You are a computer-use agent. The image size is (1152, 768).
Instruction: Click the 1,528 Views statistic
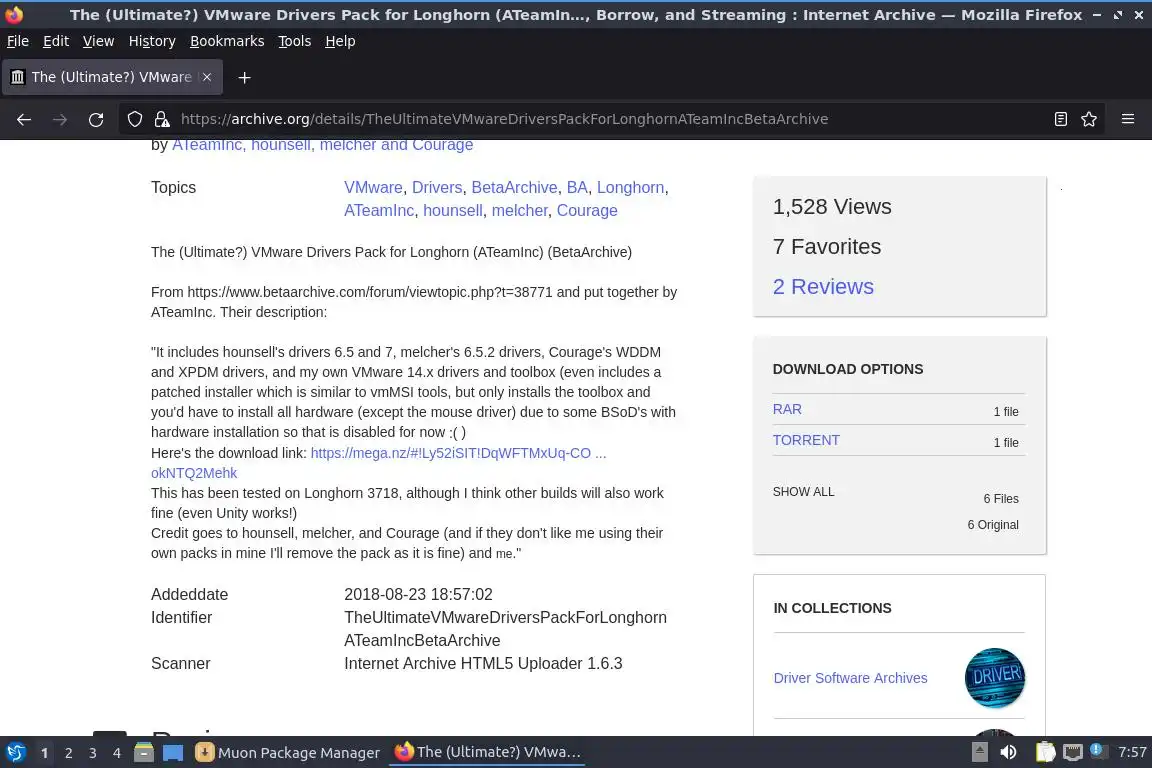[832, 207]
